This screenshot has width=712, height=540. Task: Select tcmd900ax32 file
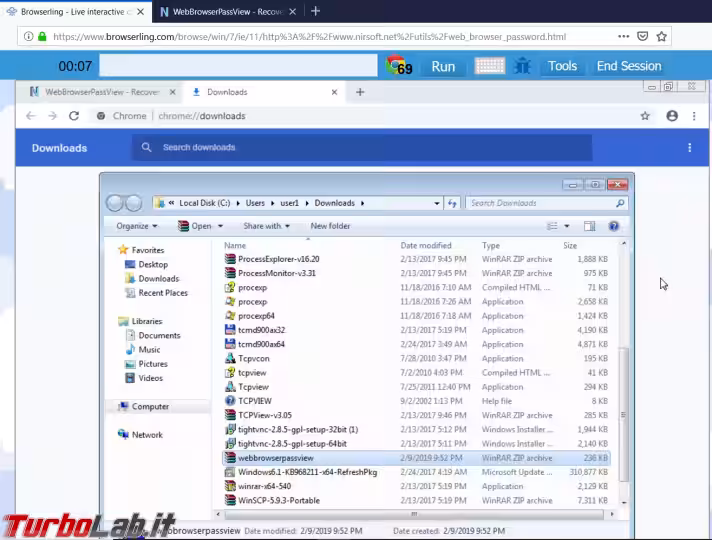click(415, 330)
